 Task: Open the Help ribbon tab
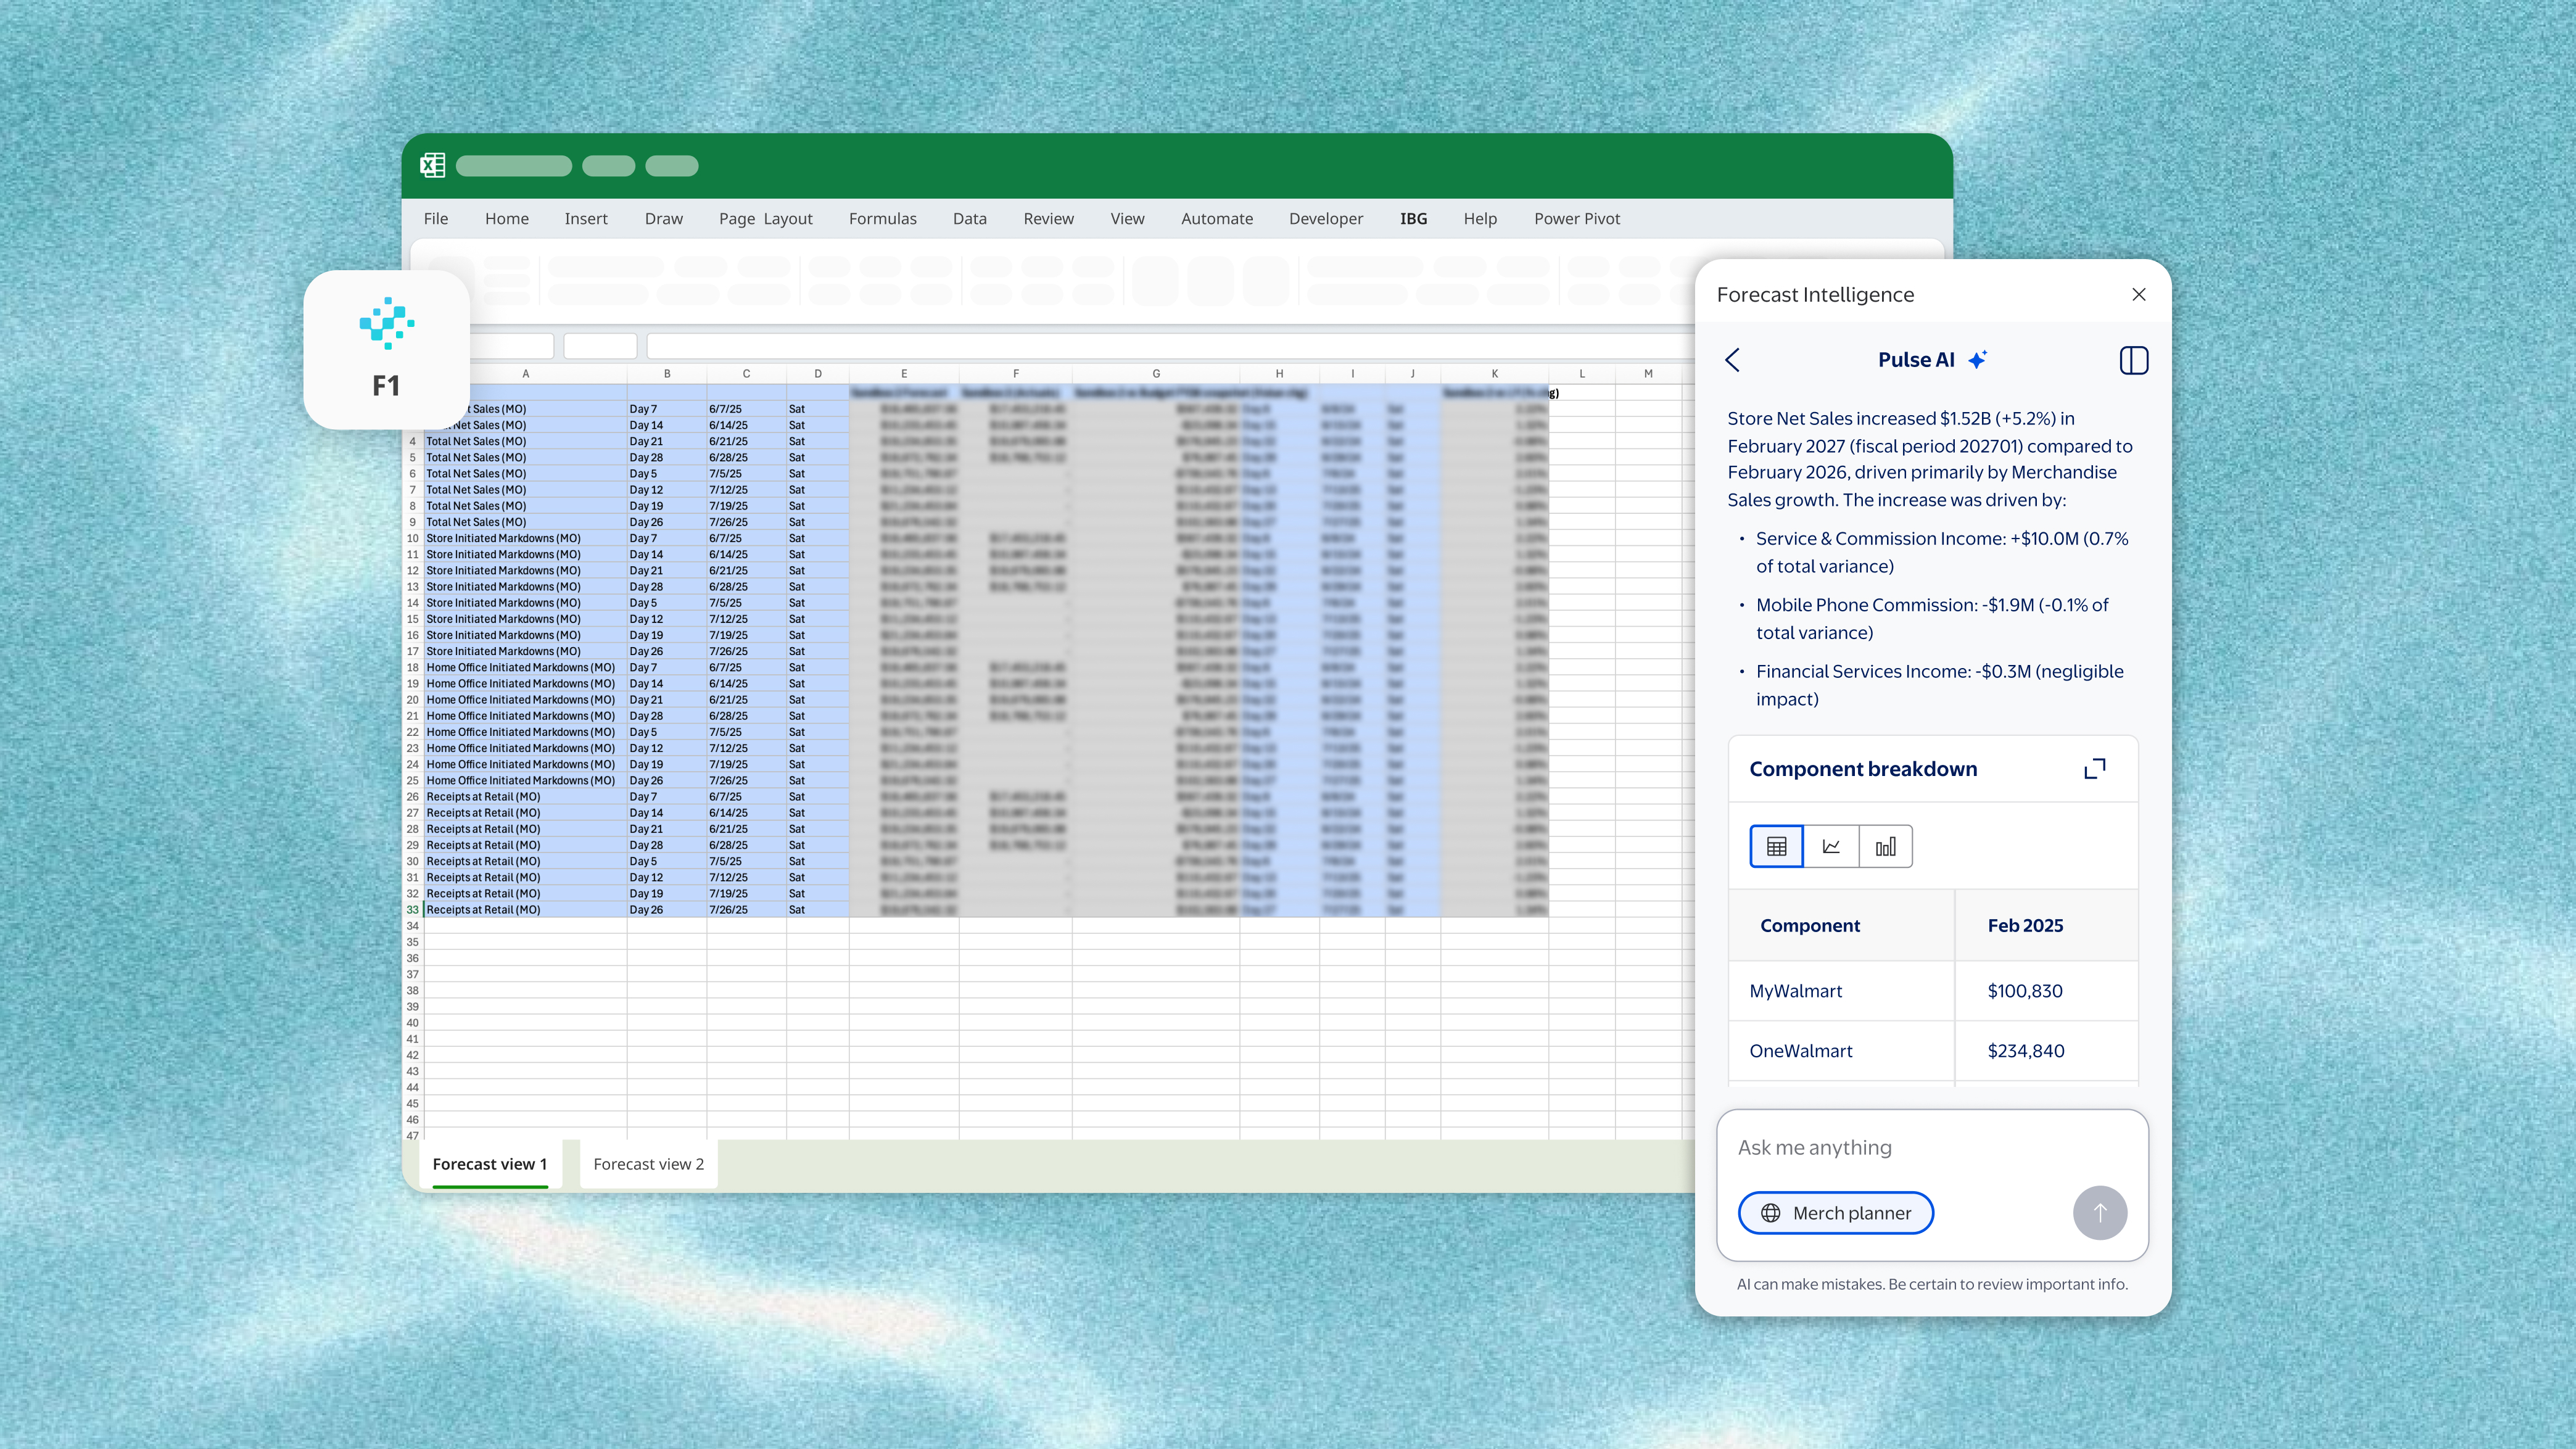(1480, 218)
